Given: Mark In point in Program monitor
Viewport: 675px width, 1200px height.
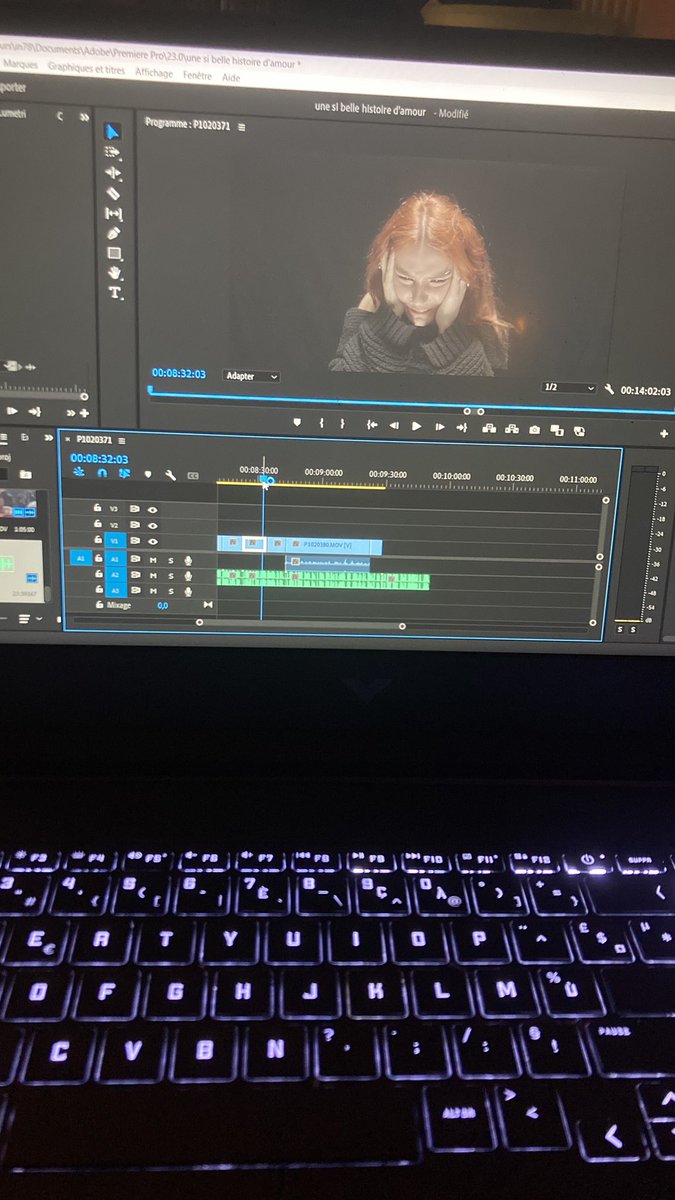Looking at the screenshot, I should tap(321, 423).
